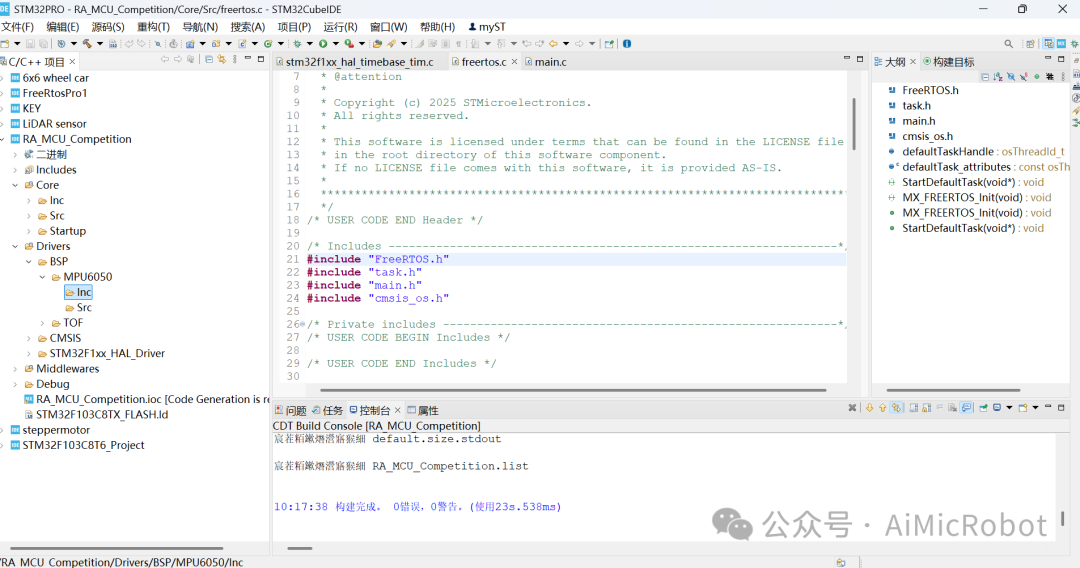The height and width of the screenshot is (568, 1080).
Task: Open the Open Console dropdown arrow
Action: tap(1035, 408)
